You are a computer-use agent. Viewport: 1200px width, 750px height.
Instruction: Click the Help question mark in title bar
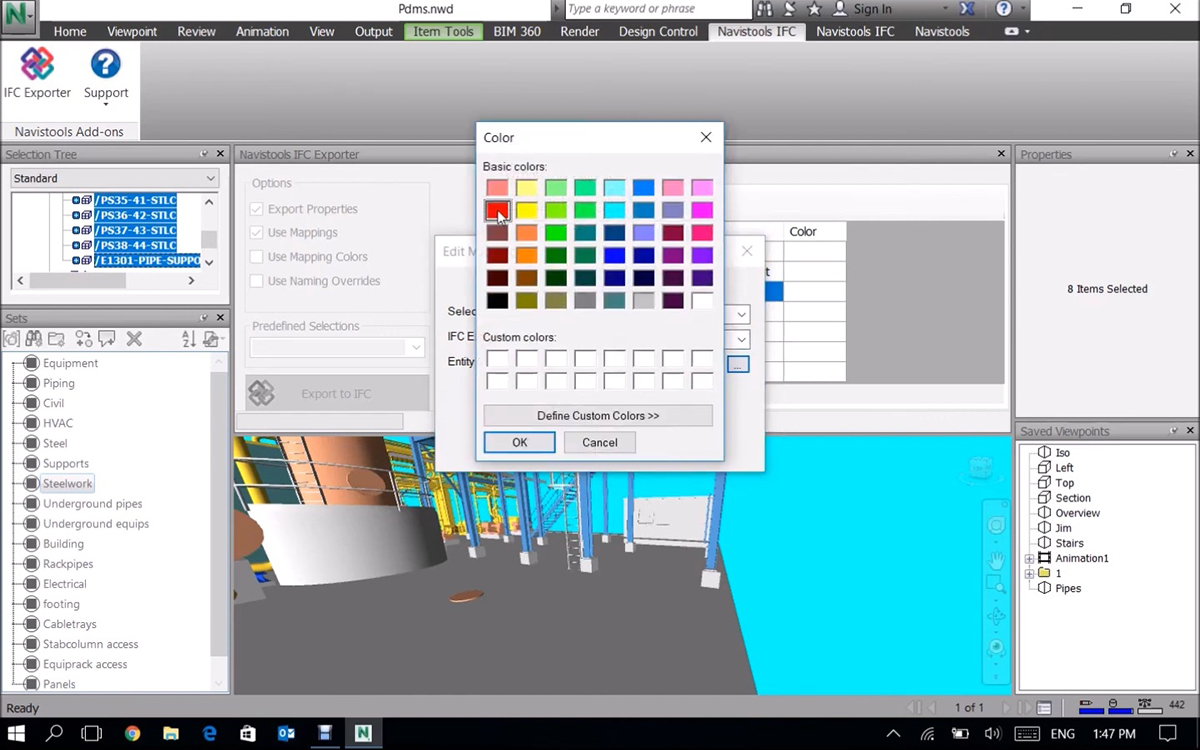point(1003,9)
